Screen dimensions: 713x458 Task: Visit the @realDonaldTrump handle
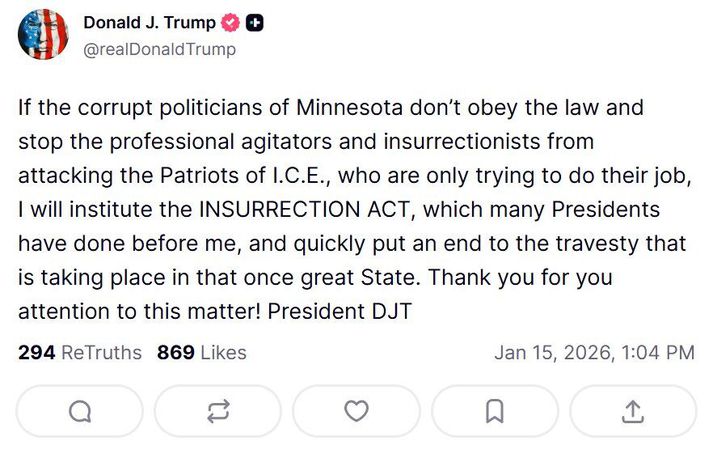point(160,48)
